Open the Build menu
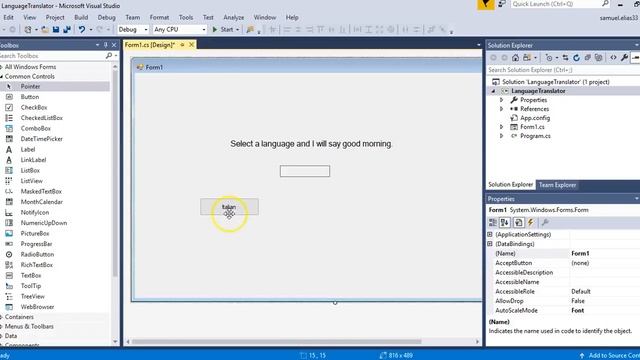 (x=81, y=18)
